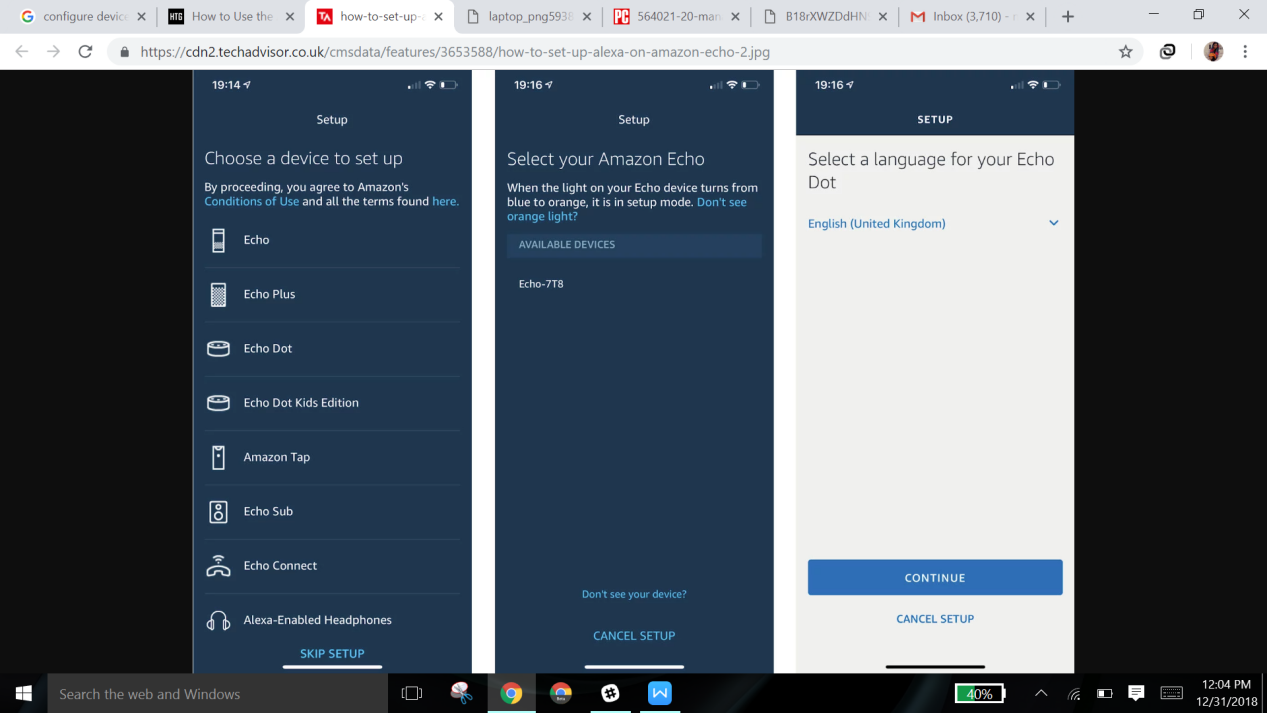
Task: Switch to the Gmail Inbox tab
Action: pyautogui.click(x=974, y=17)
